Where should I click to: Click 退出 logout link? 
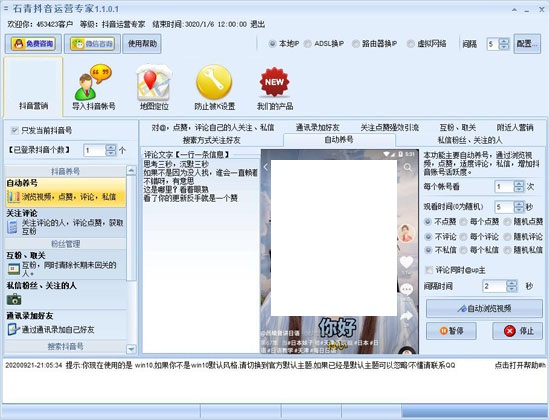[x=257, y=24]
